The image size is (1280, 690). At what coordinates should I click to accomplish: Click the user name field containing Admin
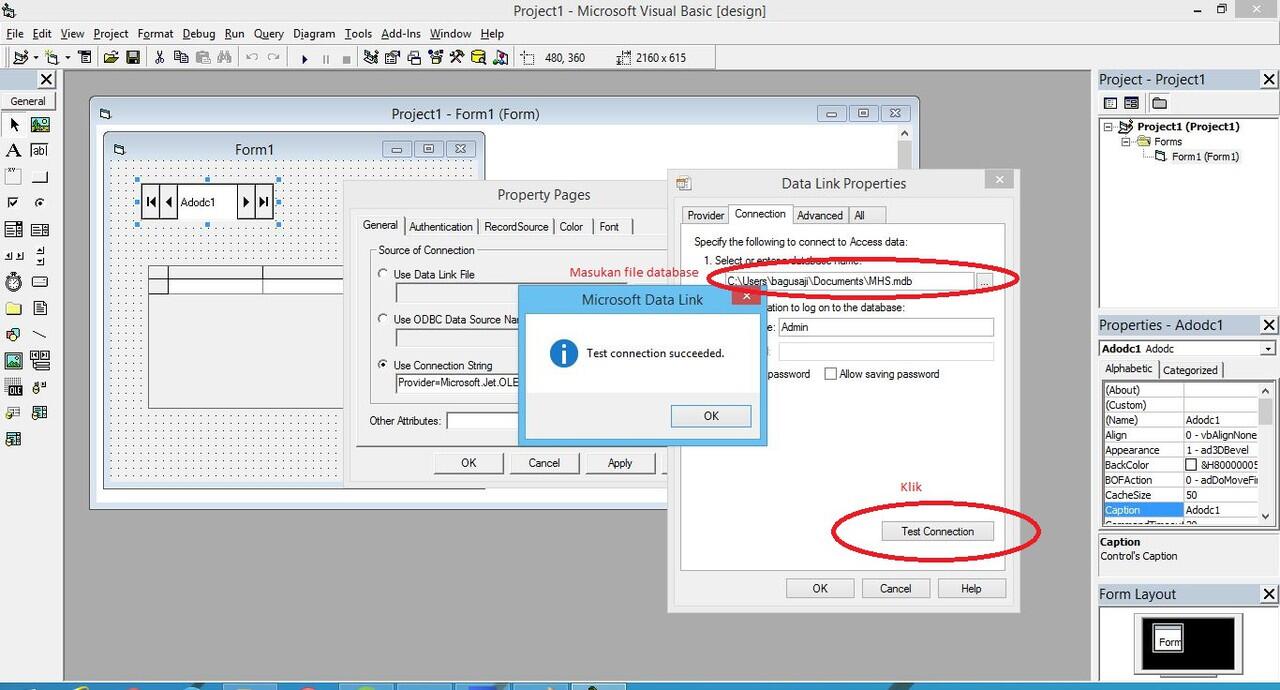click(886, 327)
